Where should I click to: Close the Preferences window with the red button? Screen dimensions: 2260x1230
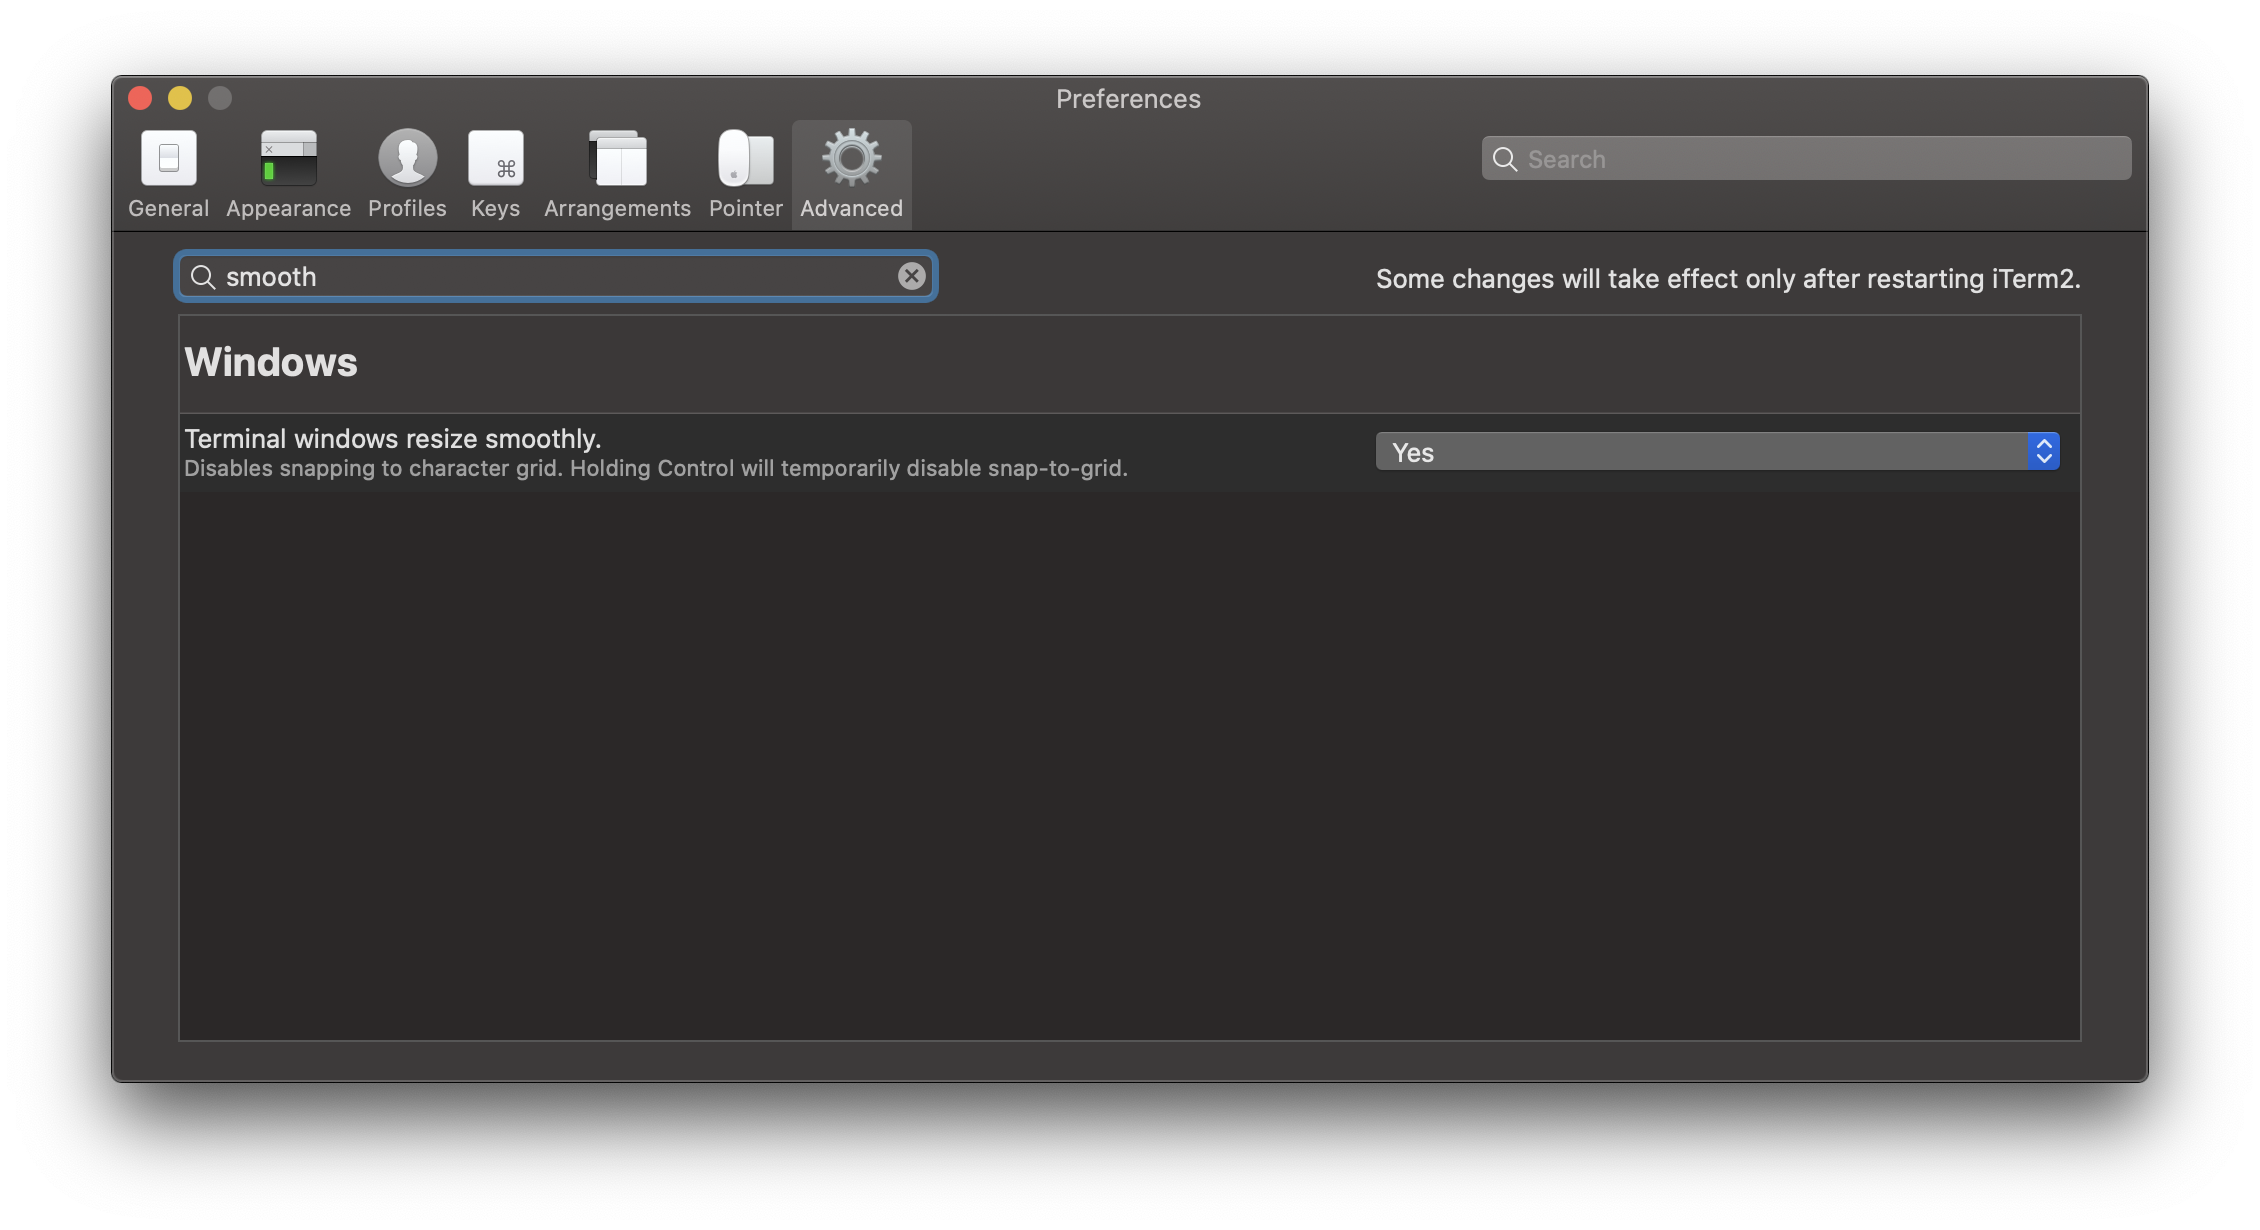[x=140, y=98]
